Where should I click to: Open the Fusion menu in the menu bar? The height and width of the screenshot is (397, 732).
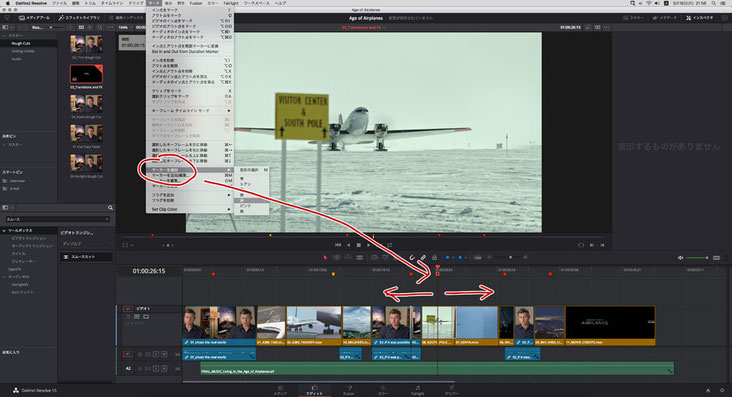pyautogui.click(x=196, y=3)
